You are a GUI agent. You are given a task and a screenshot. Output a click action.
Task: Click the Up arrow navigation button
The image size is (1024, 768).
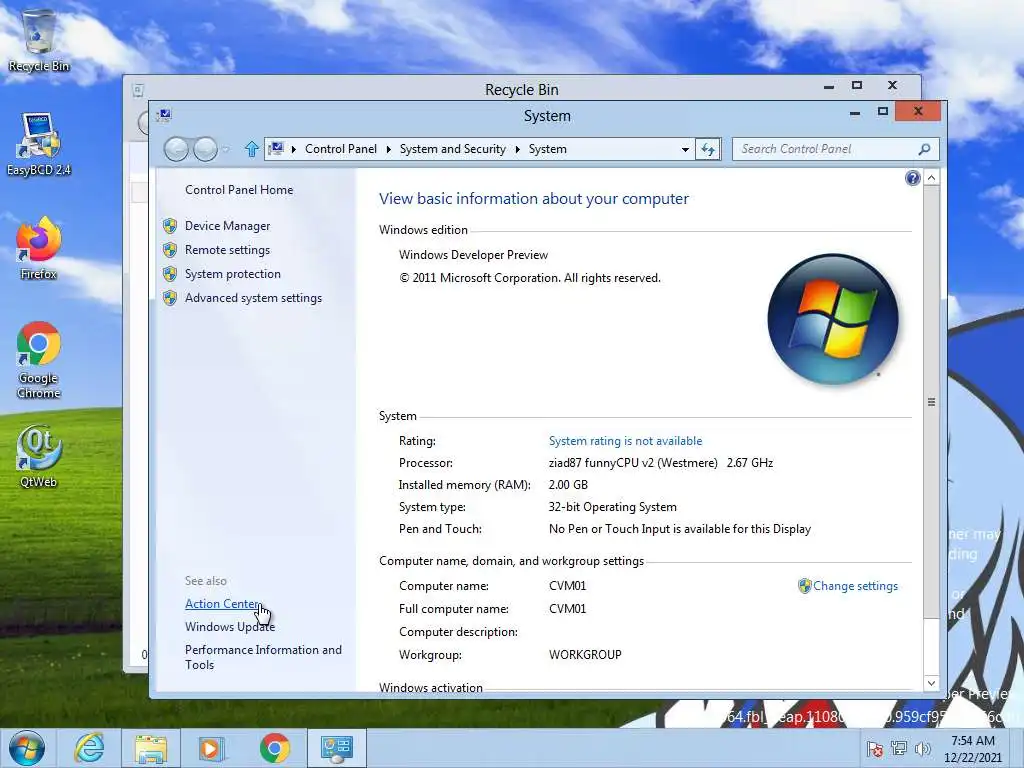251,150
